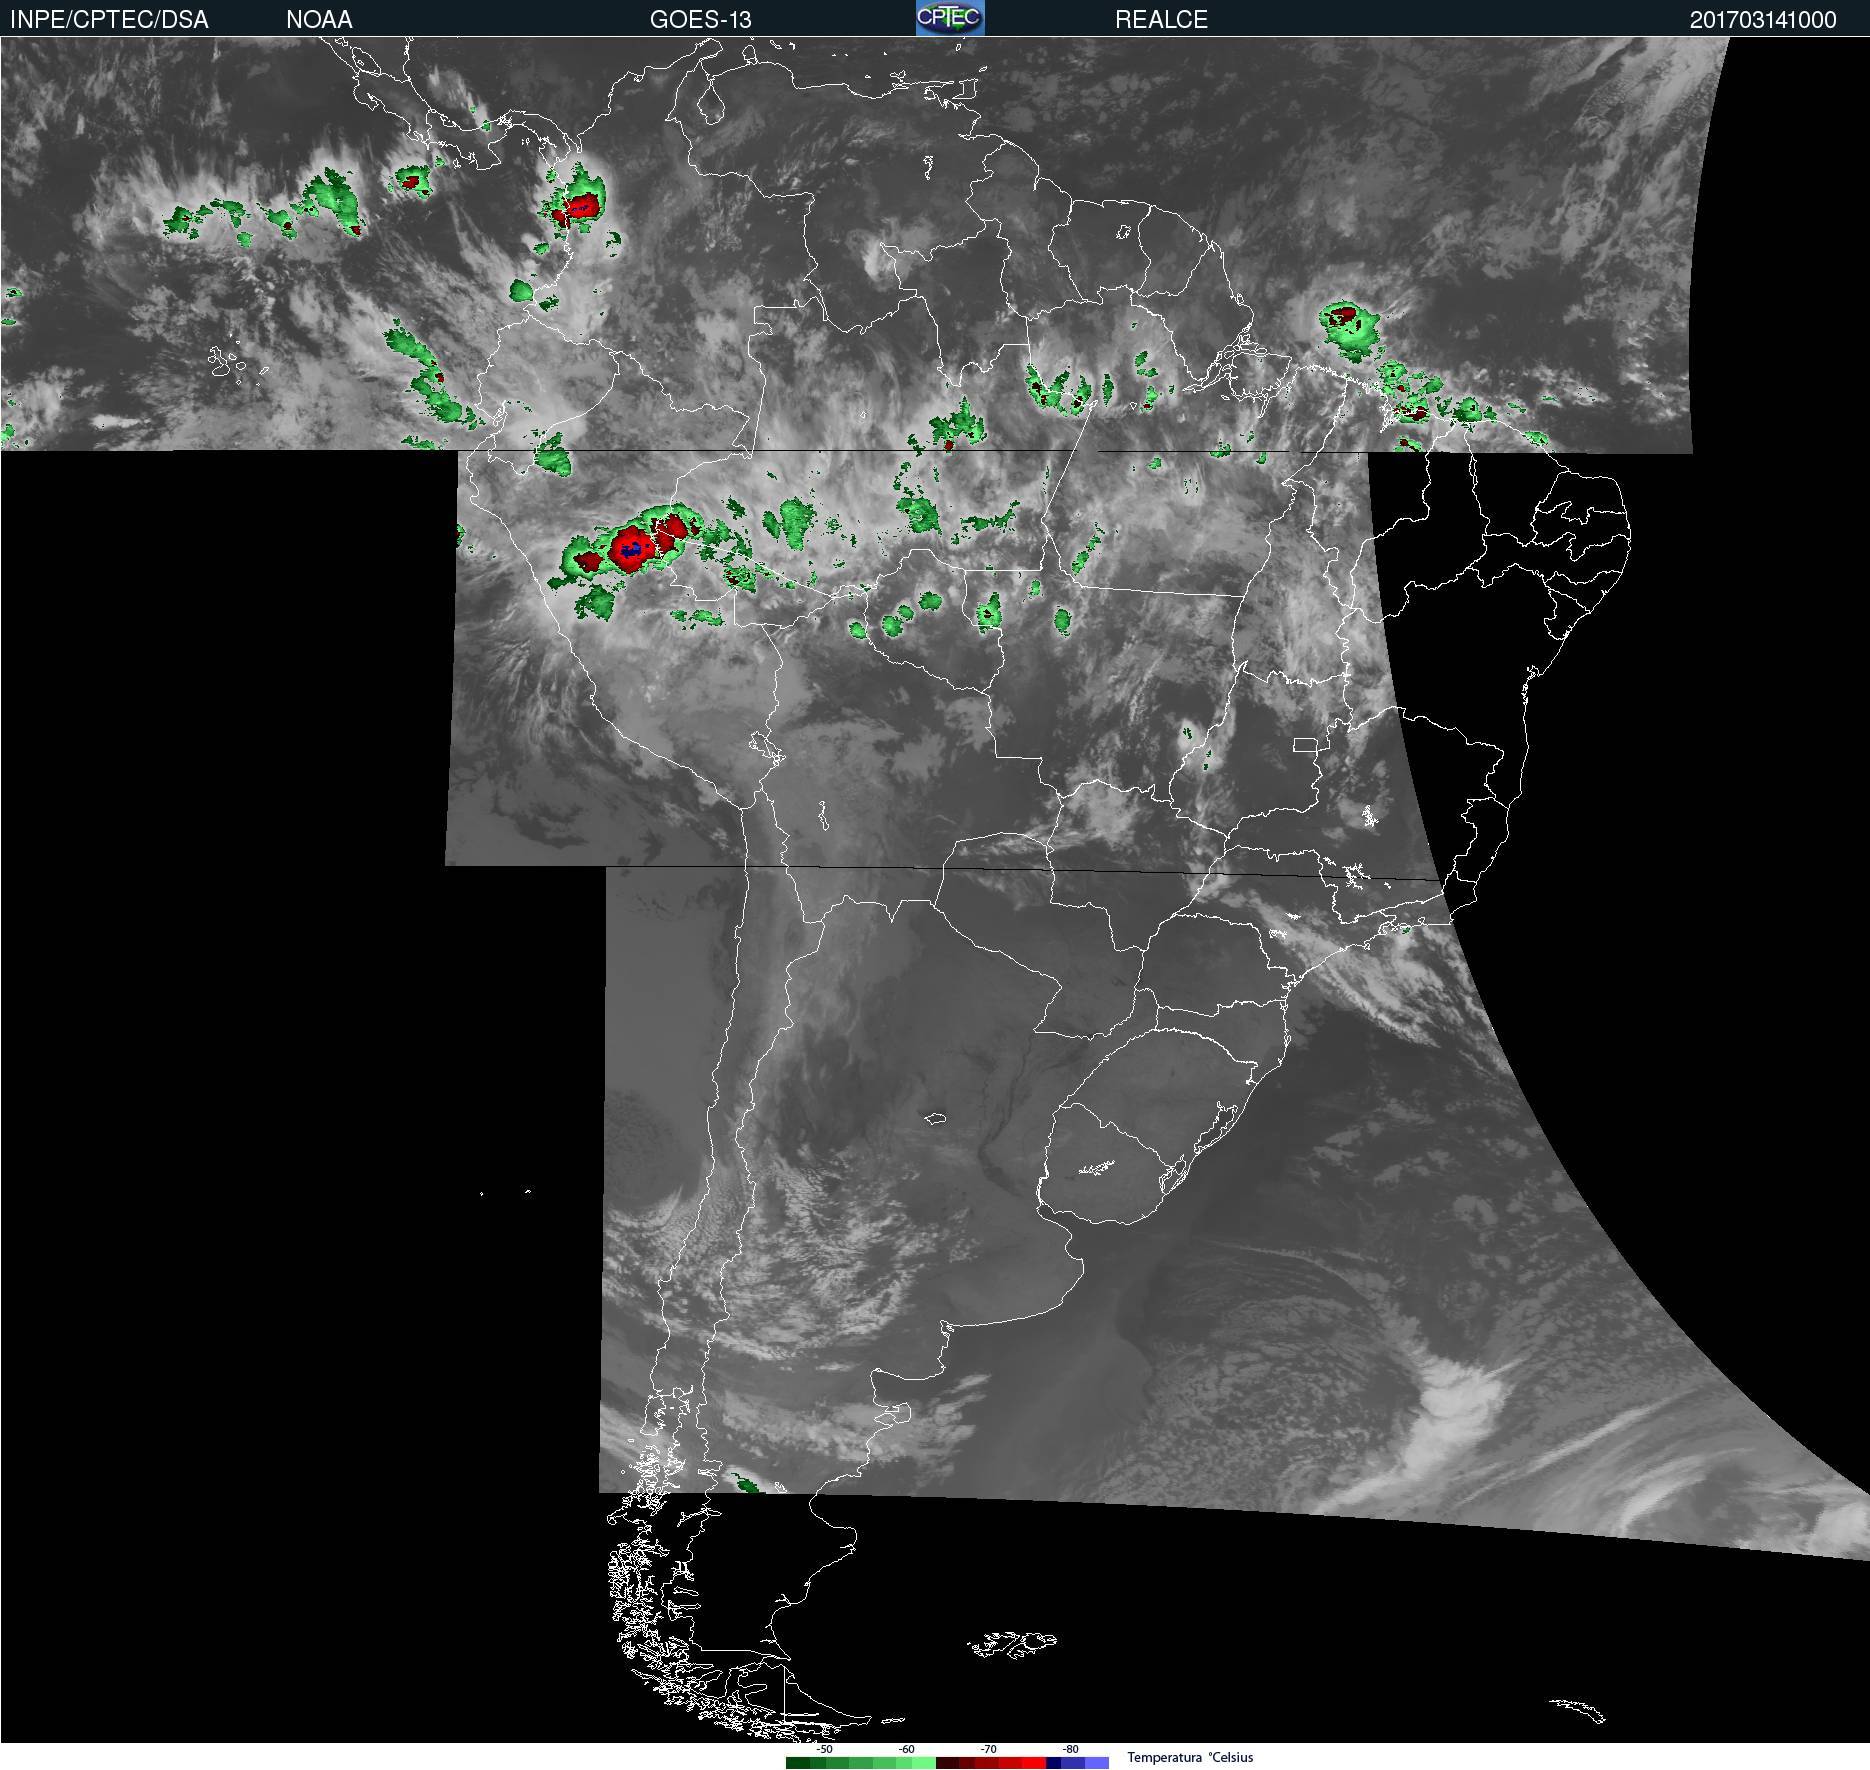Select the 201703141000 timestamp
This screenshot has height=1770, width=1870.
[1763, 20]
